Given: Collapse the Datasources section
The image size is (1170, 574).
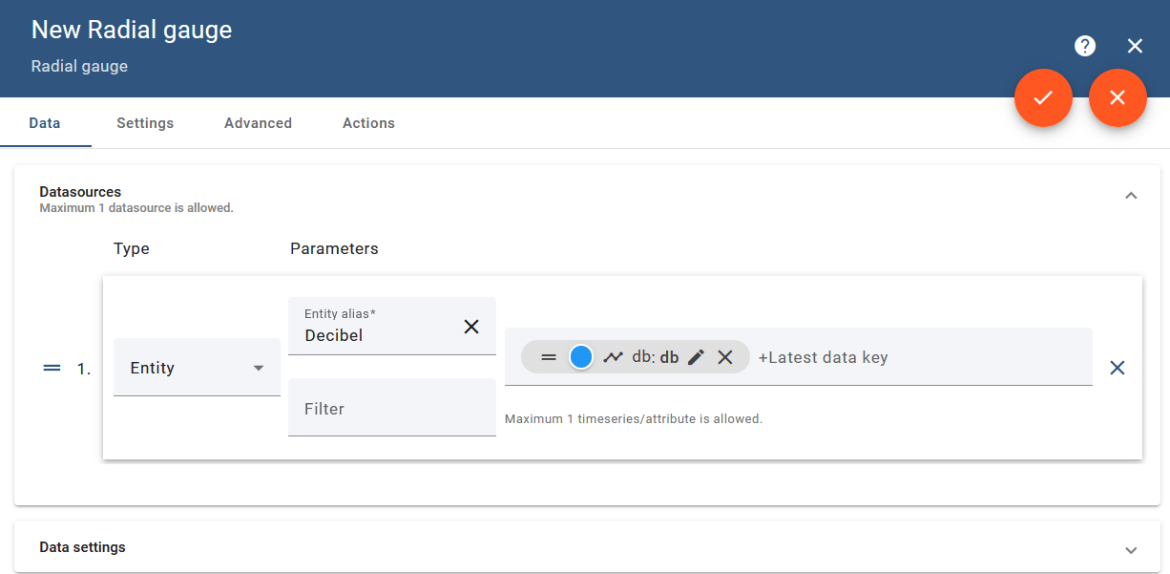Looking at the screenshot, I should 1131,196.
